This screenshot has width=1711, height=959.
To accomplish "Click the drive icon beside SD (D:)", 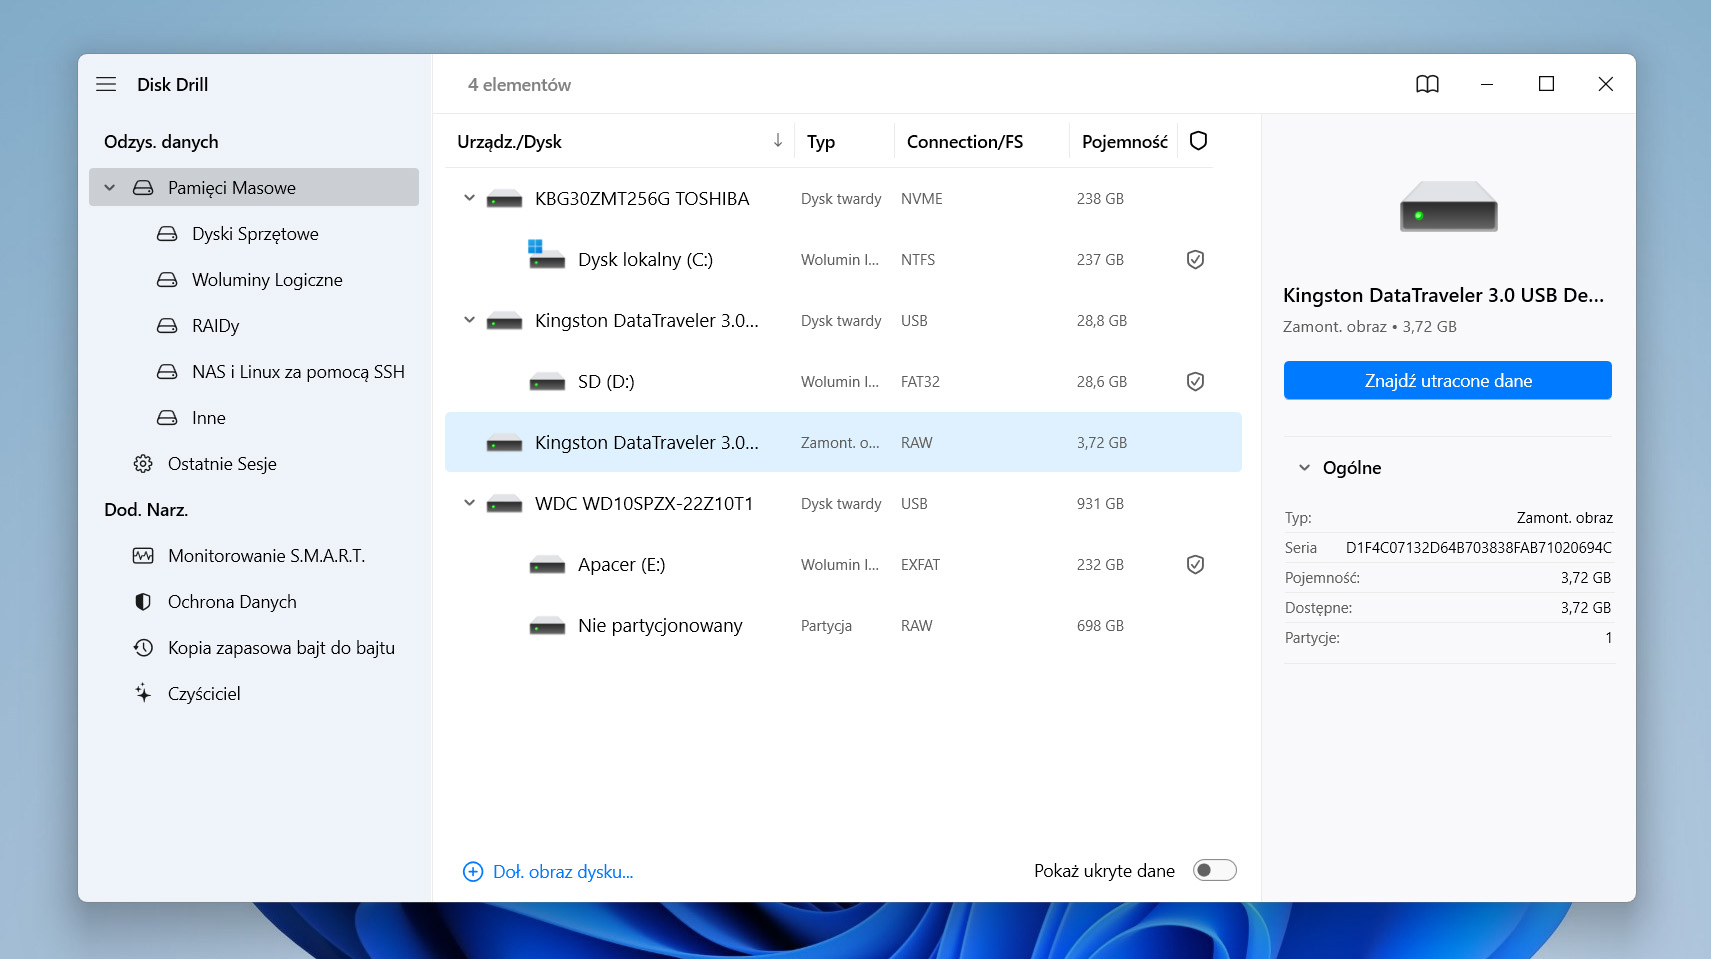I will [547, 382].
